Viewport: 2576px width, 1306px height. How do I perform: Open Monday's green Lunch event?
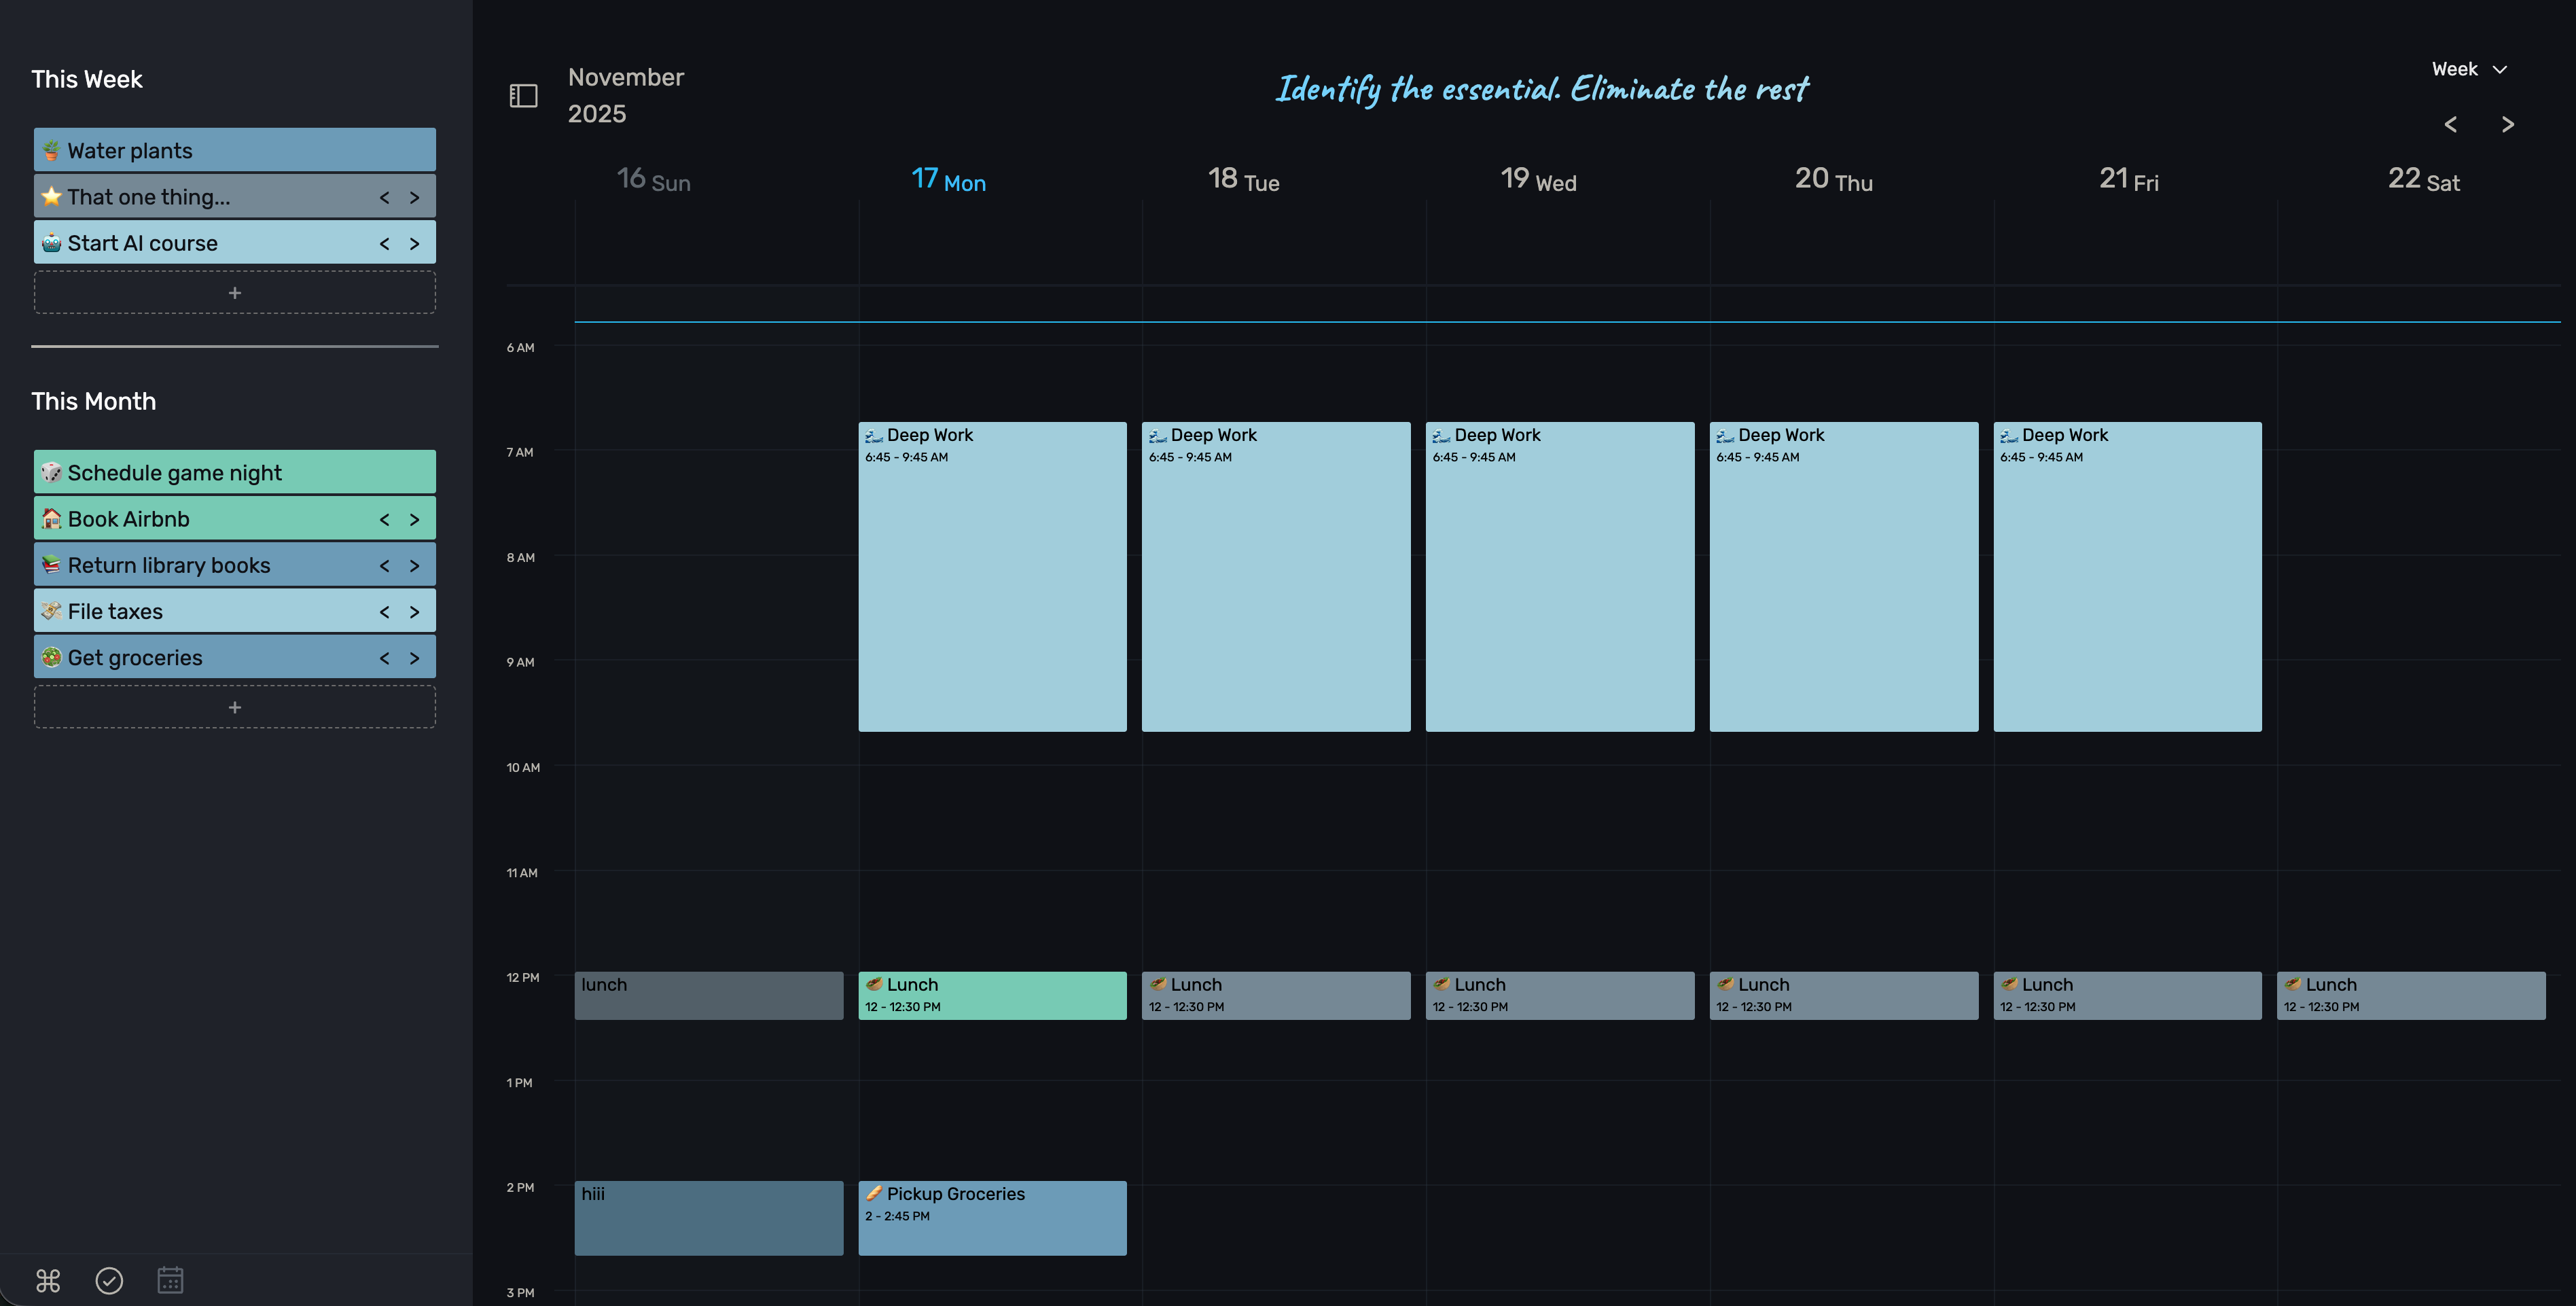pos(991,995)
